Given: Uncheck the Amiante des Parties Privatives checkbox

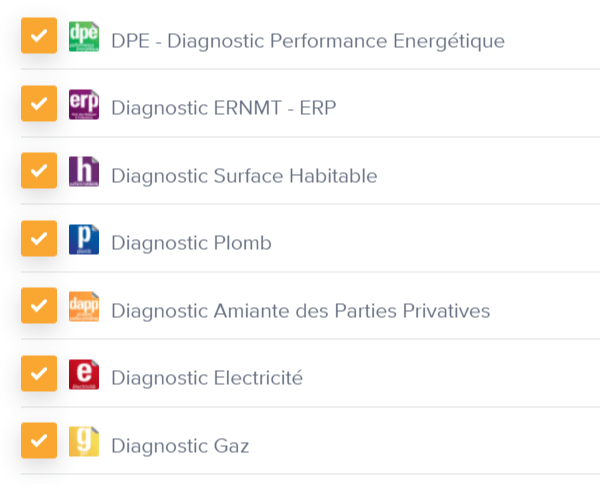Looking at the screenshot, I should click(39, 306).
